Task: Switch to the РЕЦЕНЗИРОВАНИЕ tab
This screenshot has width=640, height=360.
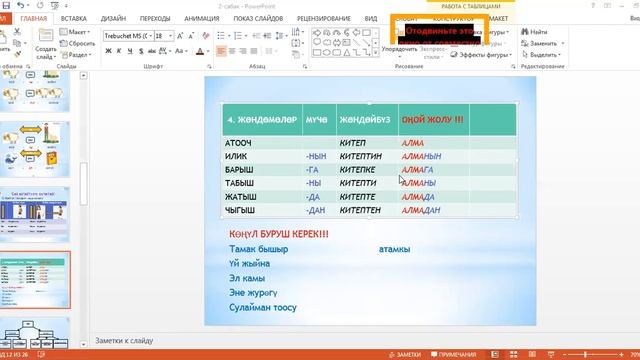Action: [x=324, y=18]
